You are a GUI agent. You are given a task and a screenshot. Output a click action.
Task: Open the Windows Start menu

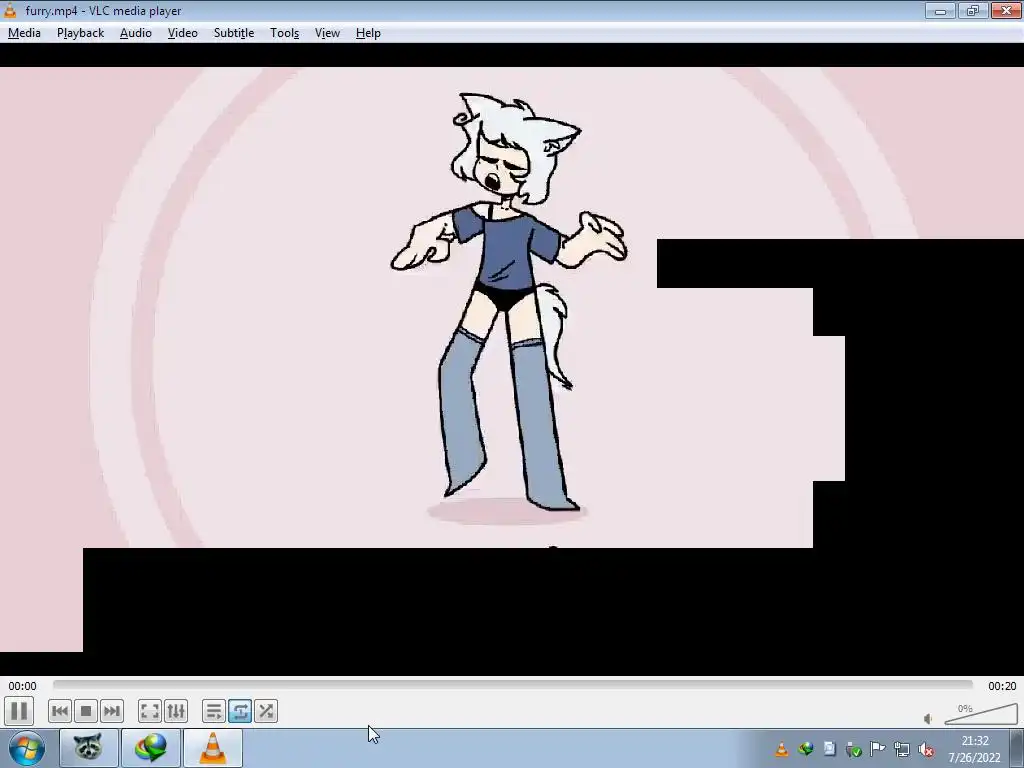tap(27, 748)
